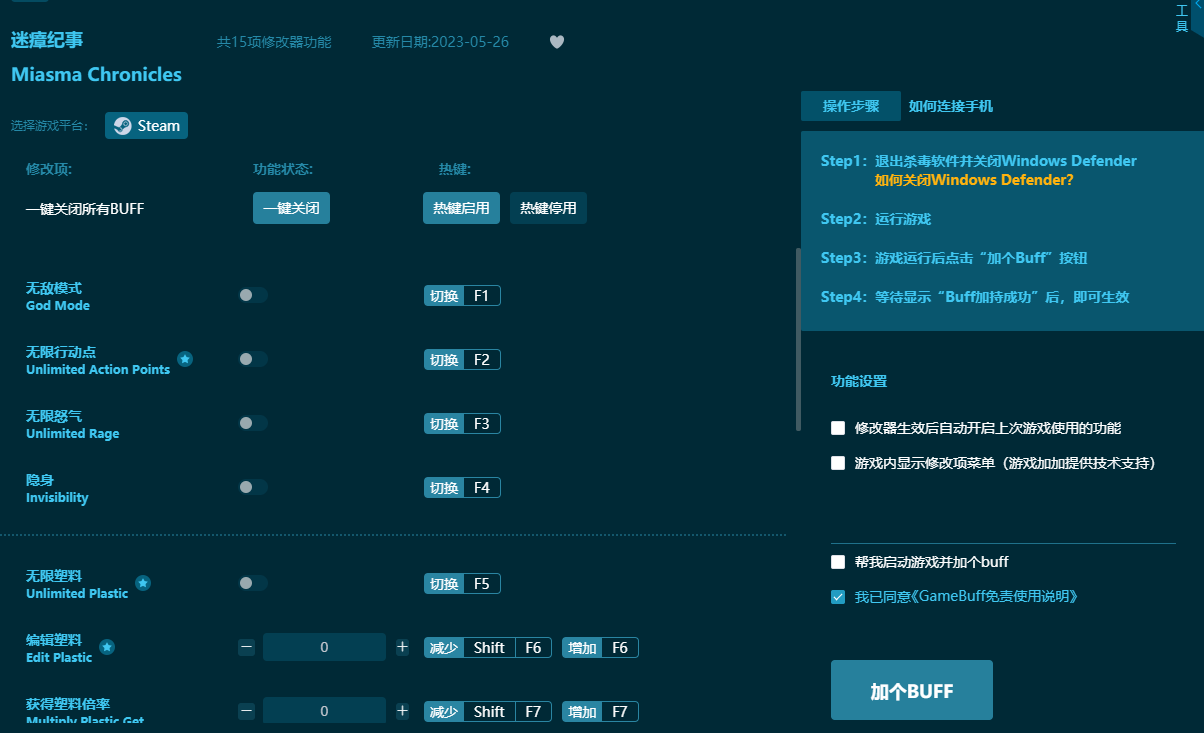
Task: Click the Steam platform icon
Action: (122, 126)
